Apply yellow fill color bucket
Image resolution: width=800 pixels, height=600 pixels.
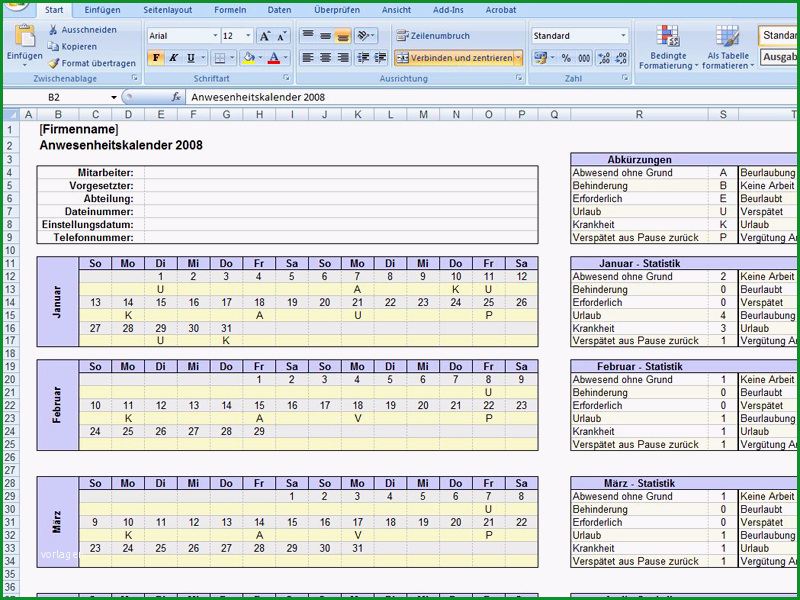tap(248, 58)
